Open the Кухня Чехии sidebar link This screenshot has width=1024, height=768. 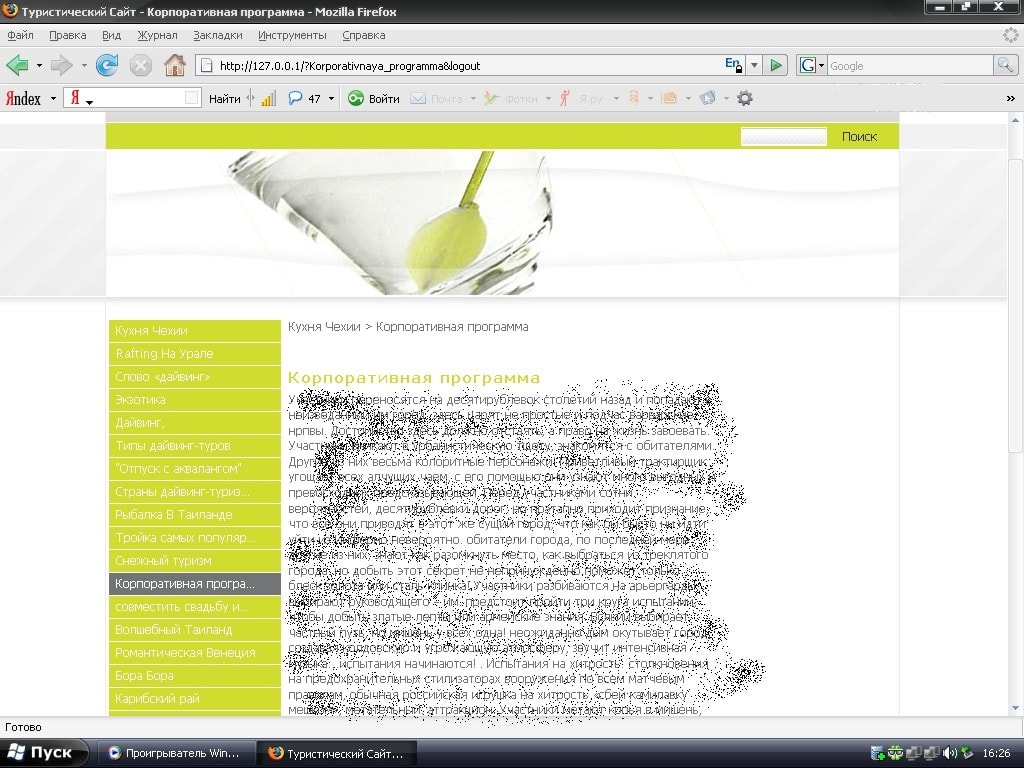click(195, 330)
